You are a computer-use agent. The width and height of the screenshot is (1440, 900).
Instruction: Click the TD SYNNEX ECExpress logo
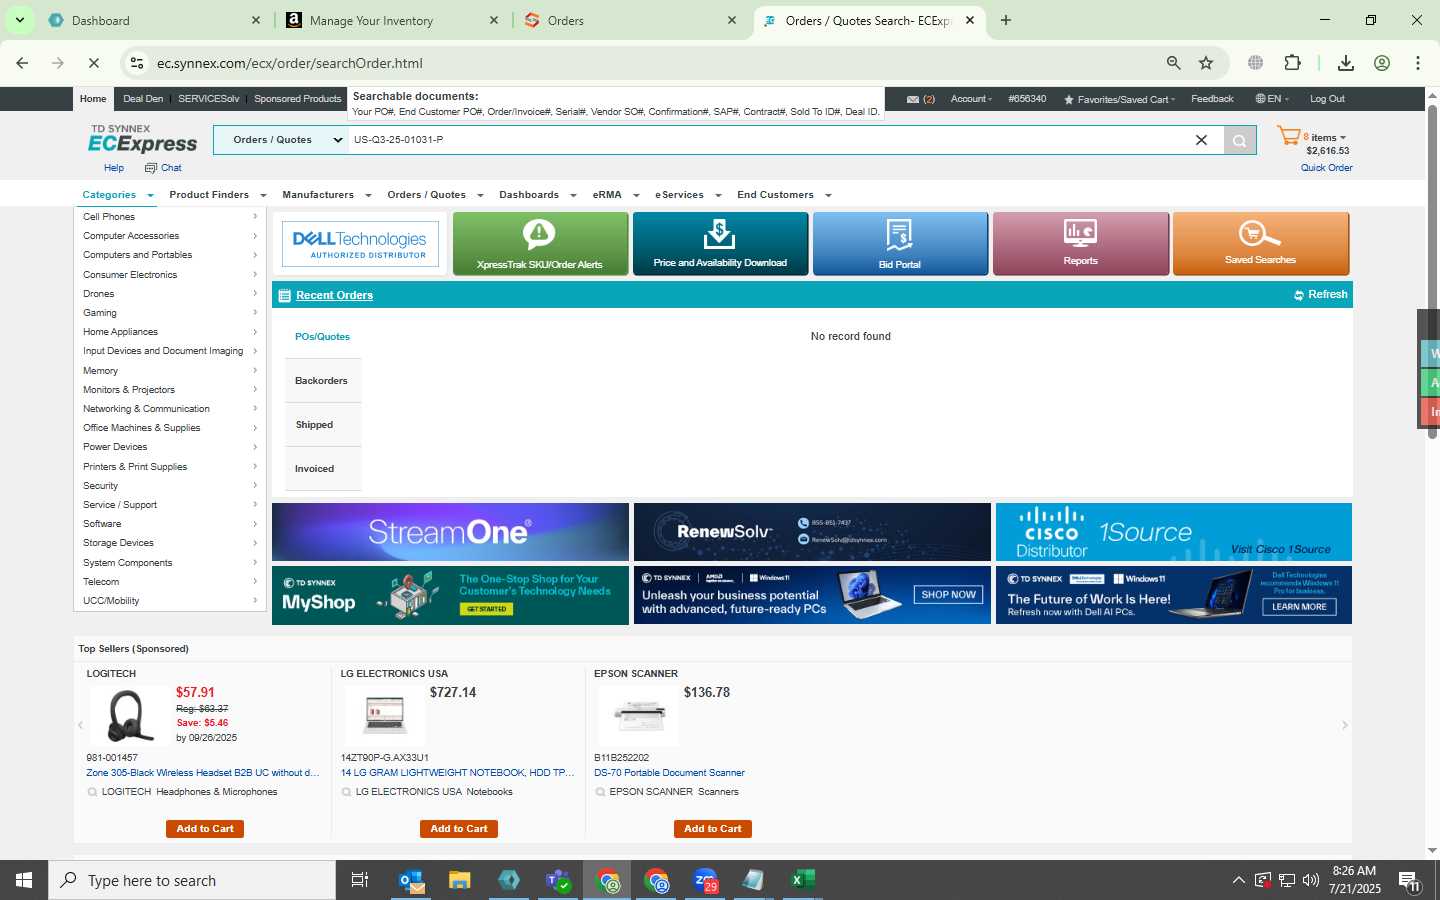[143, 139]
